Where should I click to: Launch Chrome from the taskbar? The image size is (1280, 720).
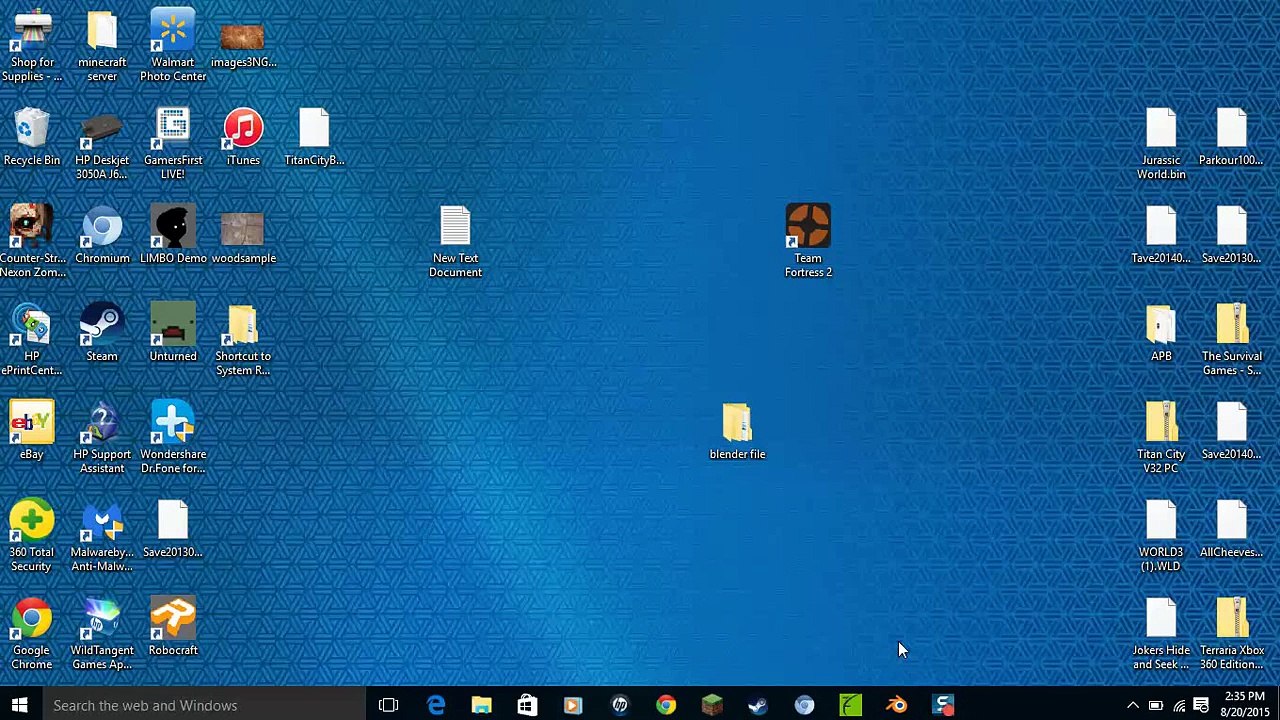pyautogui.click(x=666, y=705)
